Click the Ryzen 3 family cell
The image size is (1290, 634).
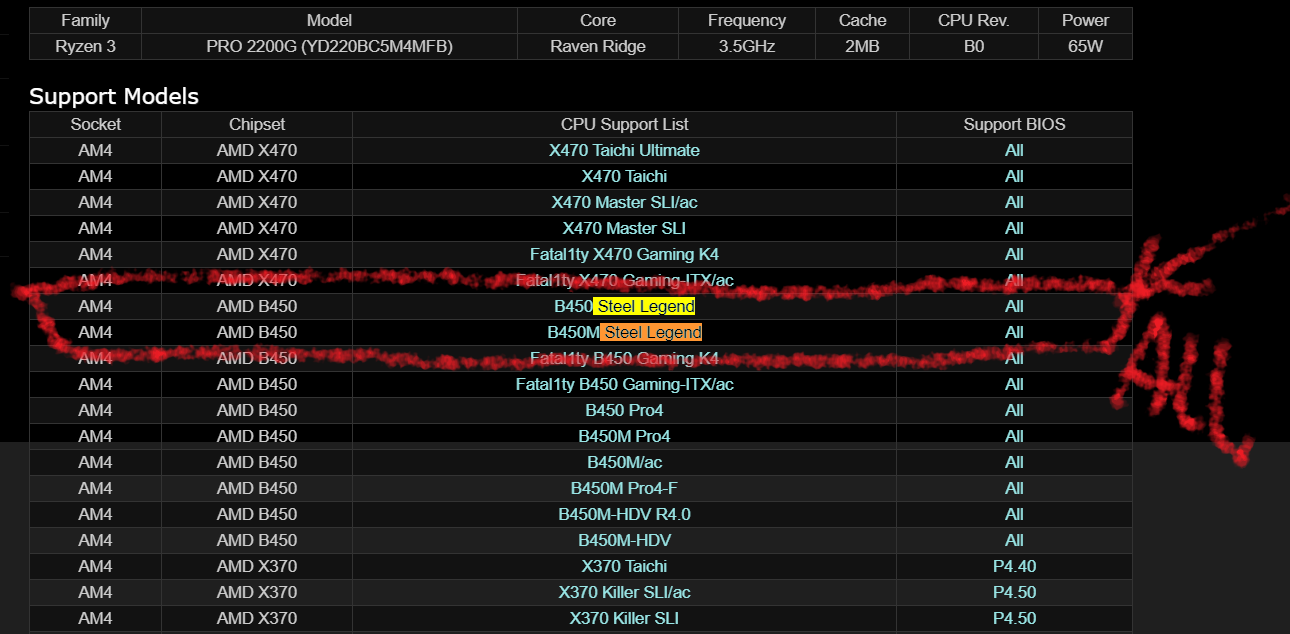click(x=85, y=46)
